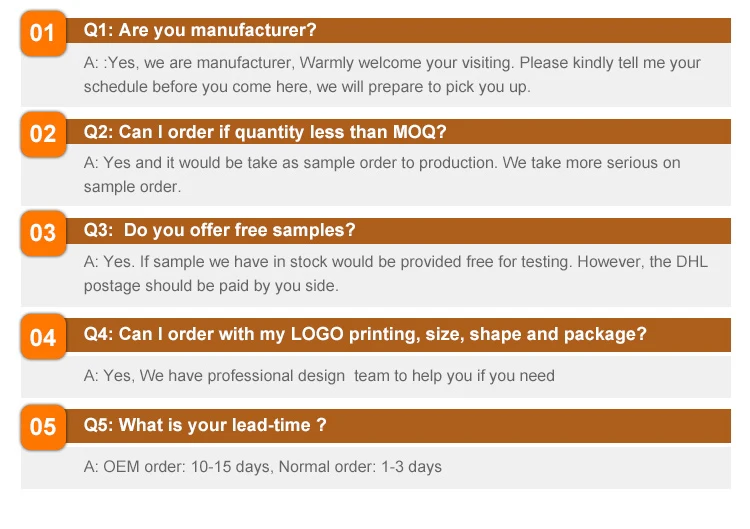The image size is (750, 529).
Task: Click the orange 05 number badge
Action: (43, 428)
